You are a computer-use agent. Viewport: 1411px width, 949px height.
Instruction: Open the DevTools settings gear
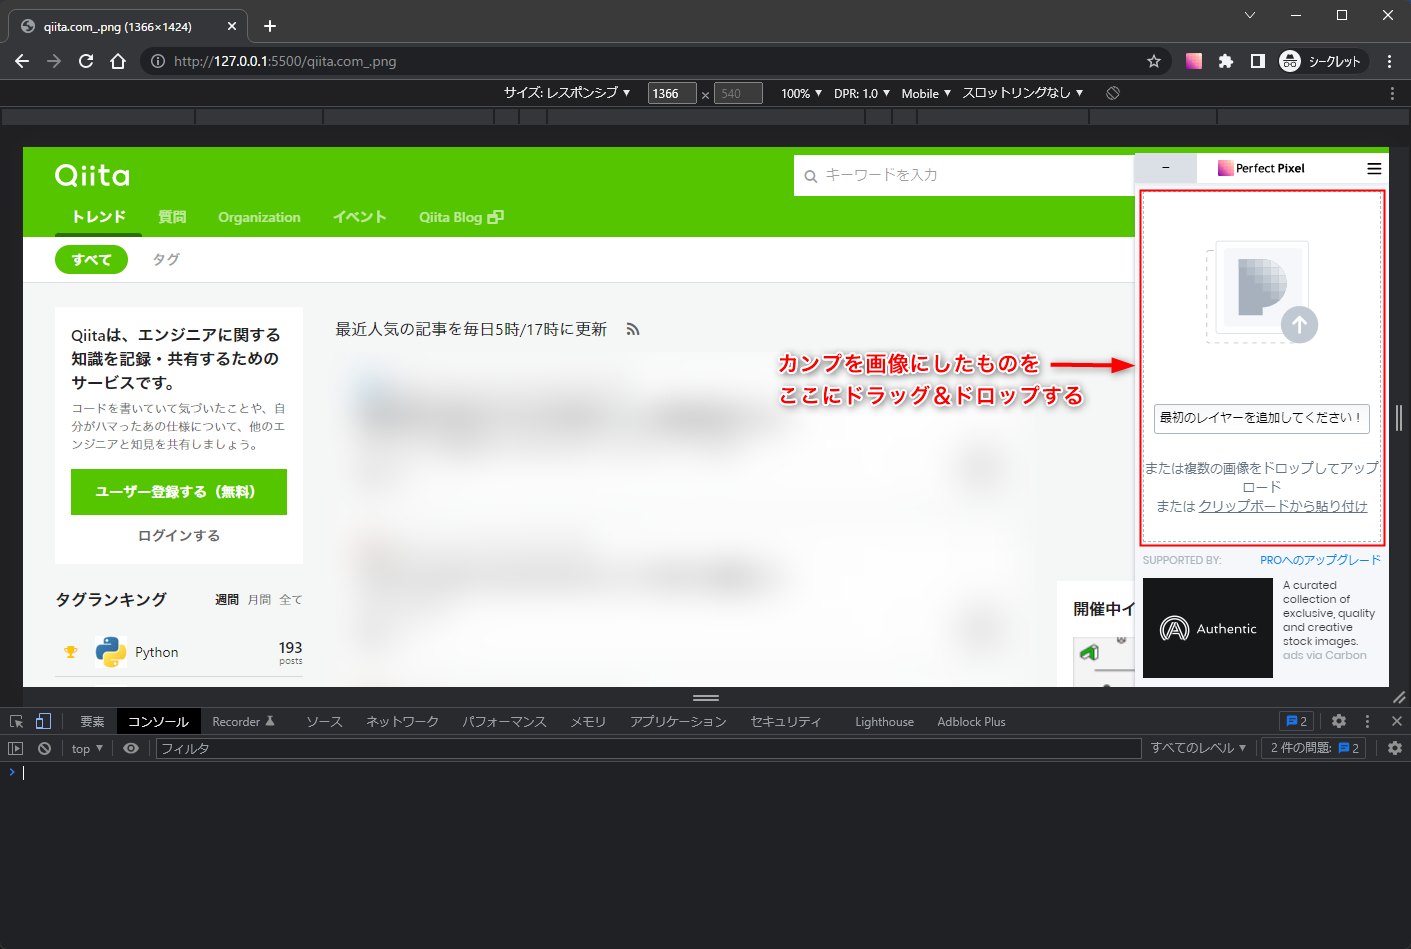(1339, 721)
